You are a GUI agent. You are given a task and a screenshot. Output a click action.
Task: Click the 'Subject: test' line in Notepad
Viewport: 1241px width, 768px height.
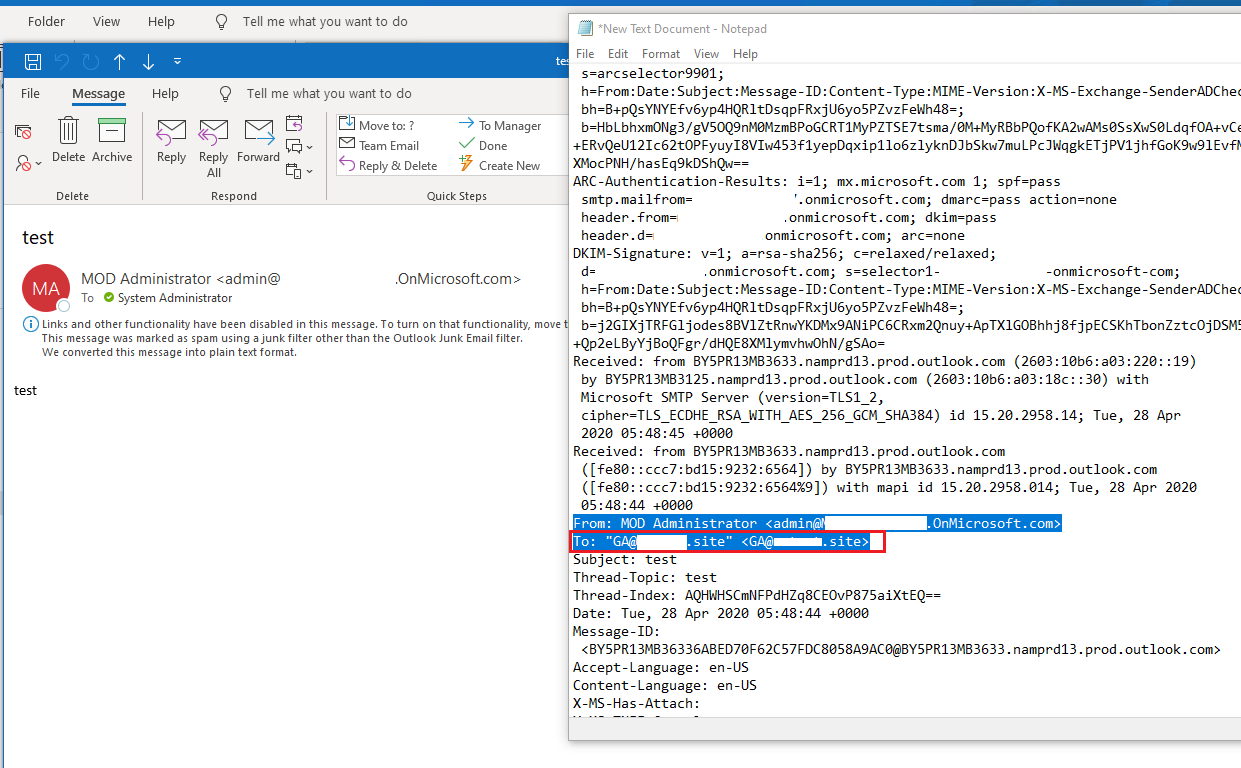click(x=625, y=560)
